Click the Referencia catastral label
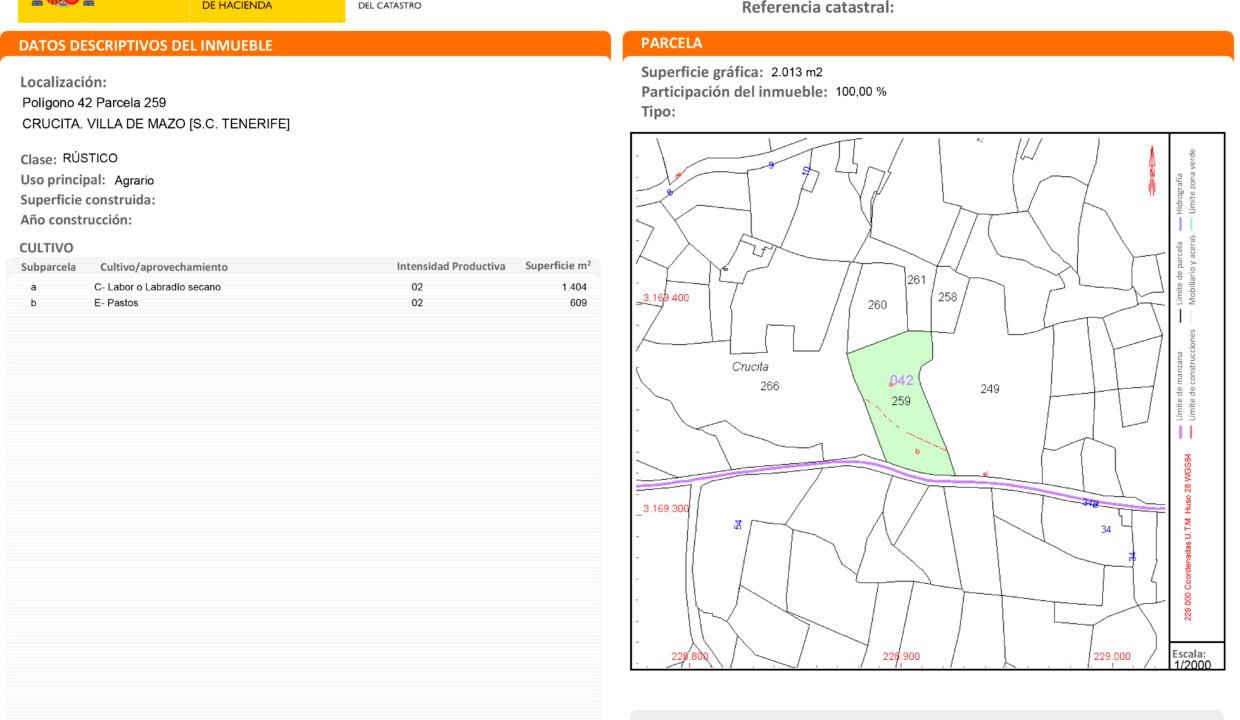Image resolution: width=1240 pixels, height=720 pixels. [x=818, y=8]
